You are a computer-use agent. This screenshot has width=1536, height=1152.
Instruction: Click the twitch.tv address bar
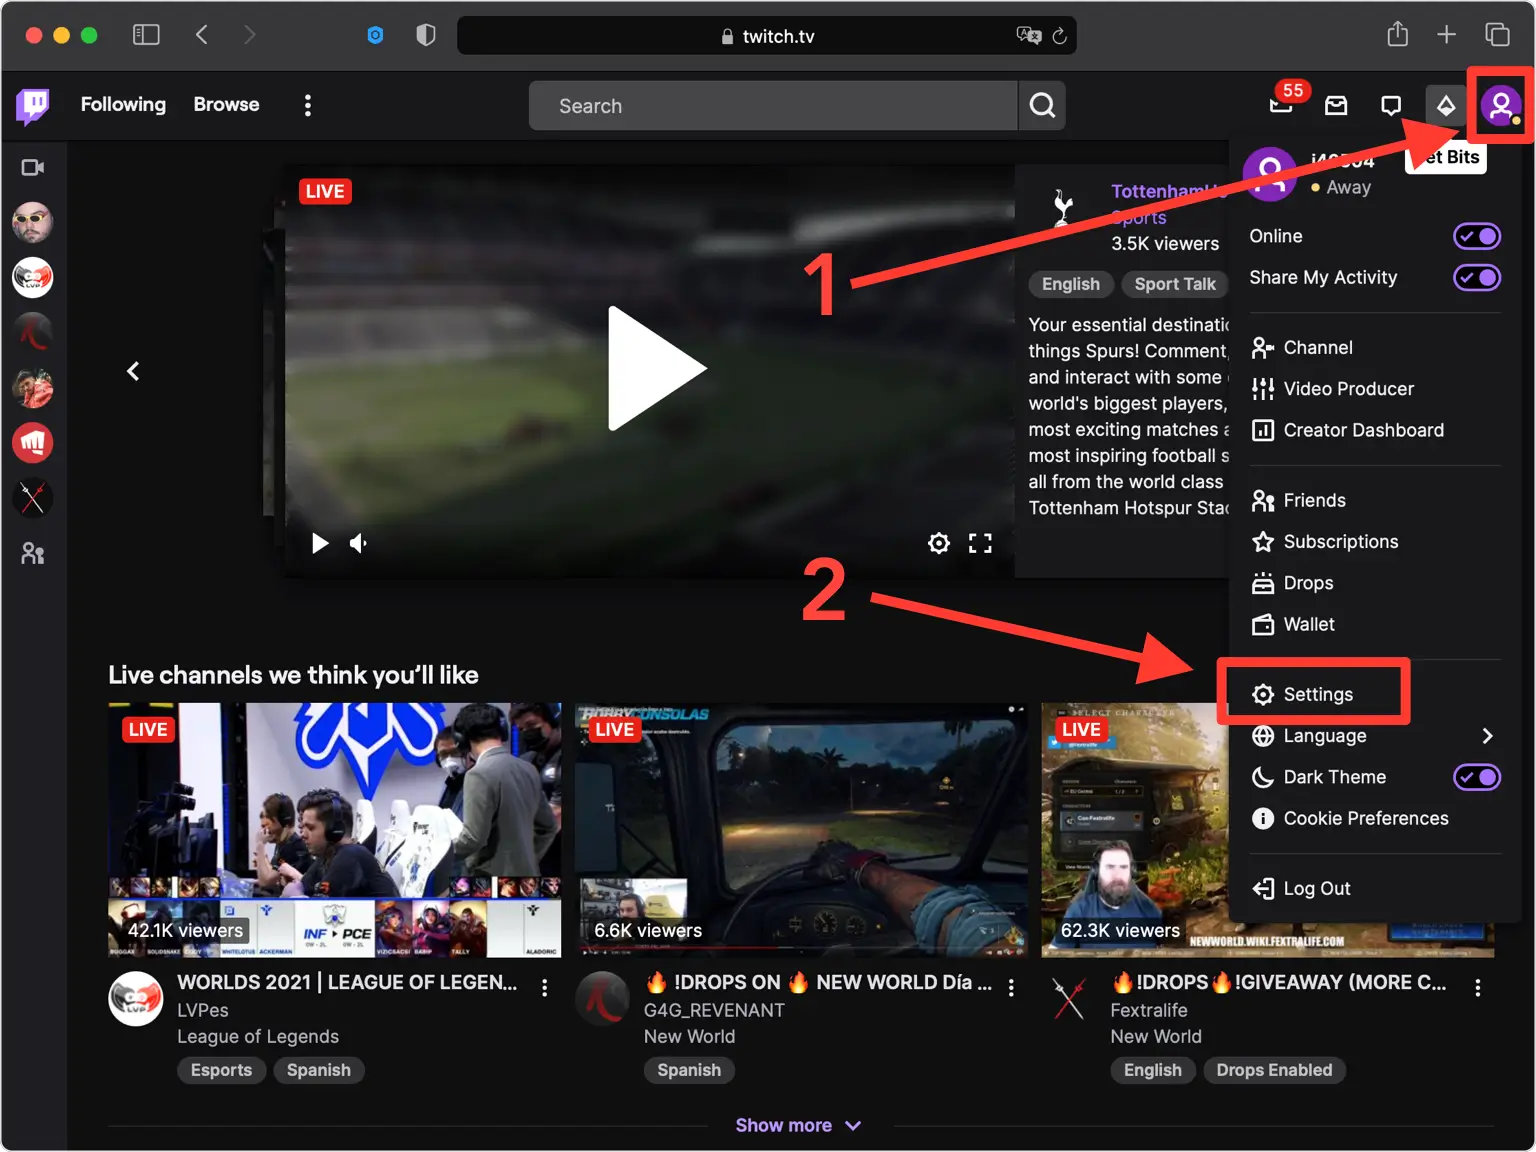coord(766,36)
